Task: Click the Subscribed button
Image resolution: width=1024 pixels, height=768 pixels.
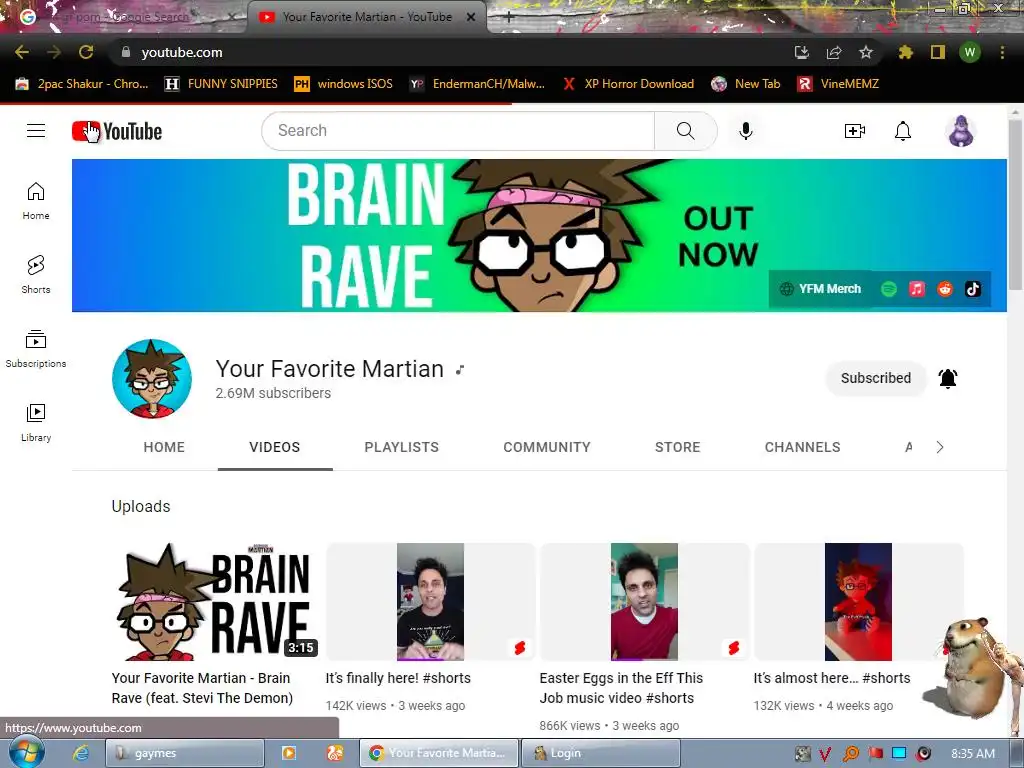Action: tap(876, 378)
